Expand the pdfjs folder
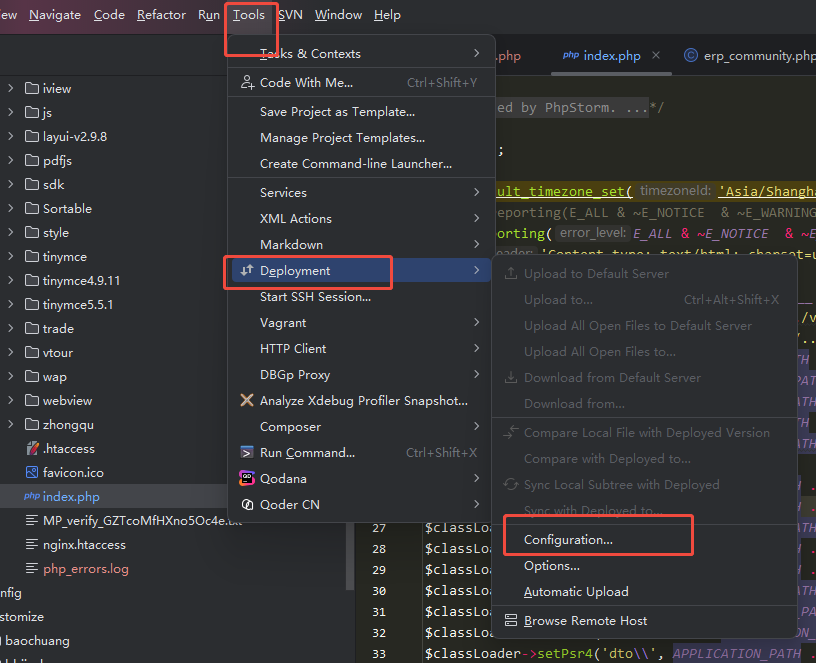This screenshot has width=816, height=663. tap(10, 160)
